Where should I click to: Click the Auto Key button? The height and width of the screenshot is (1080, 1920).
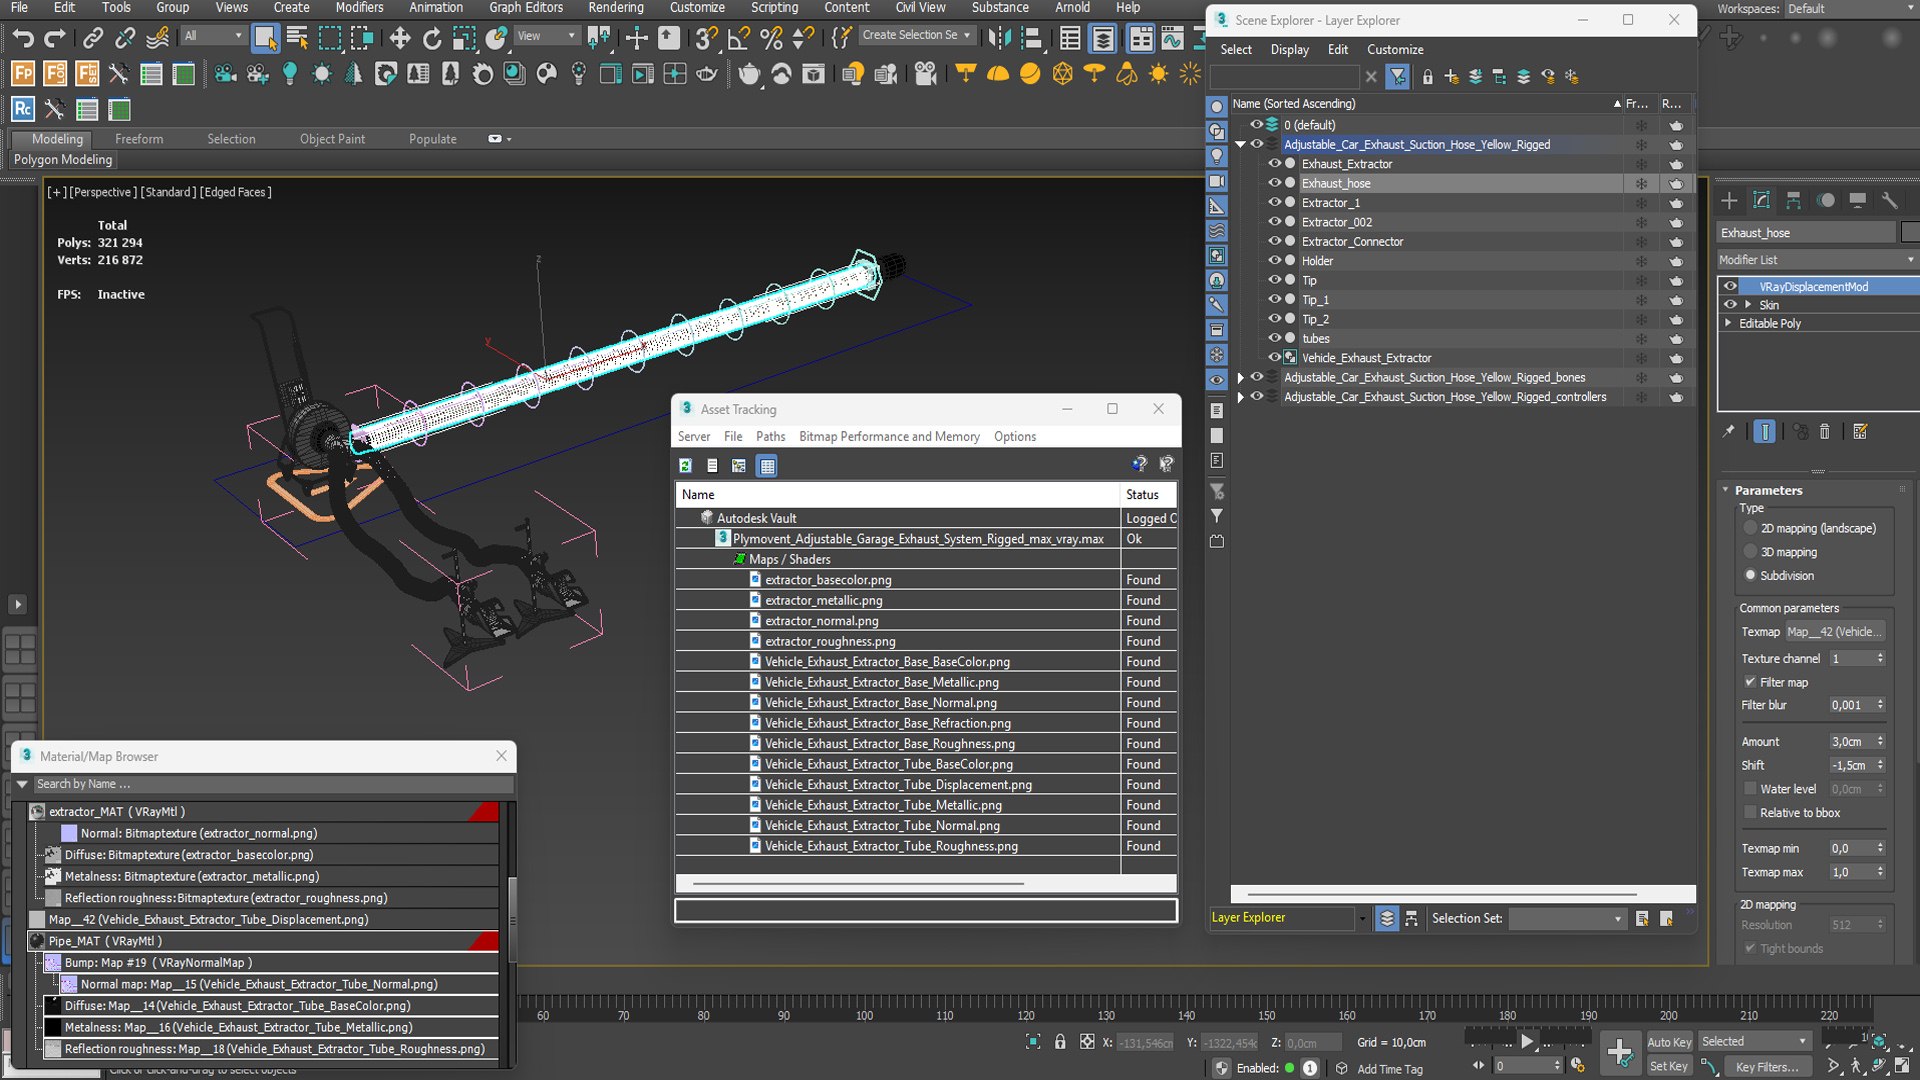click(x=1669, y=1042)
